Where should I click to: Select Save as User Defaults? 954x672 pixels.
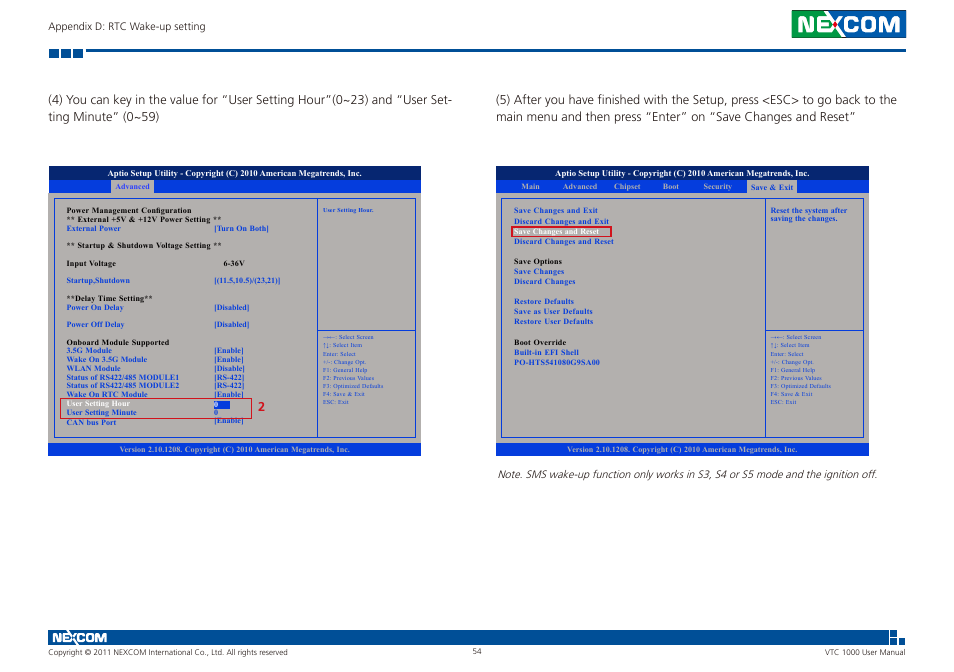coord(552,311)
